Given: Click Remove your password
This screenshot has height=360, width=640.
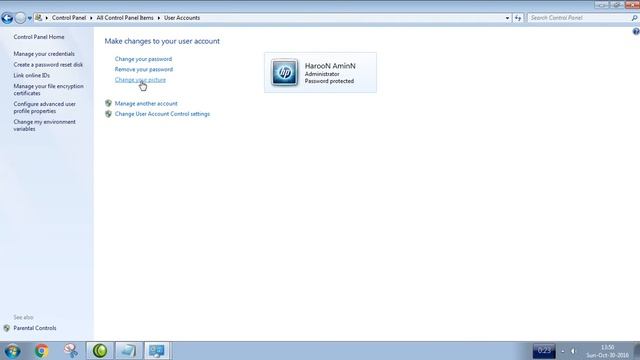Looking at the screenshot, I should coord(144,69).
